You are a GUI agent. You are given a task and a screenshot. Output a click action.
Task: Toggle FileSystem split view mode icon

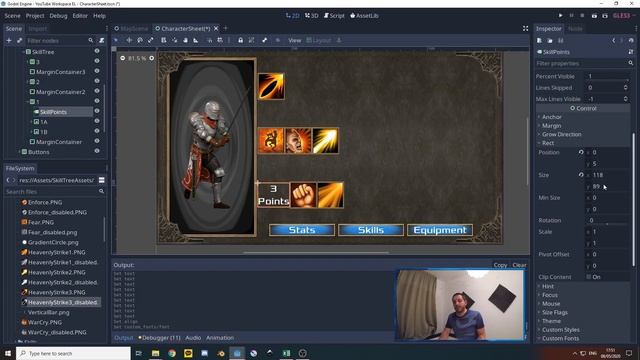(x=102, y=180)
